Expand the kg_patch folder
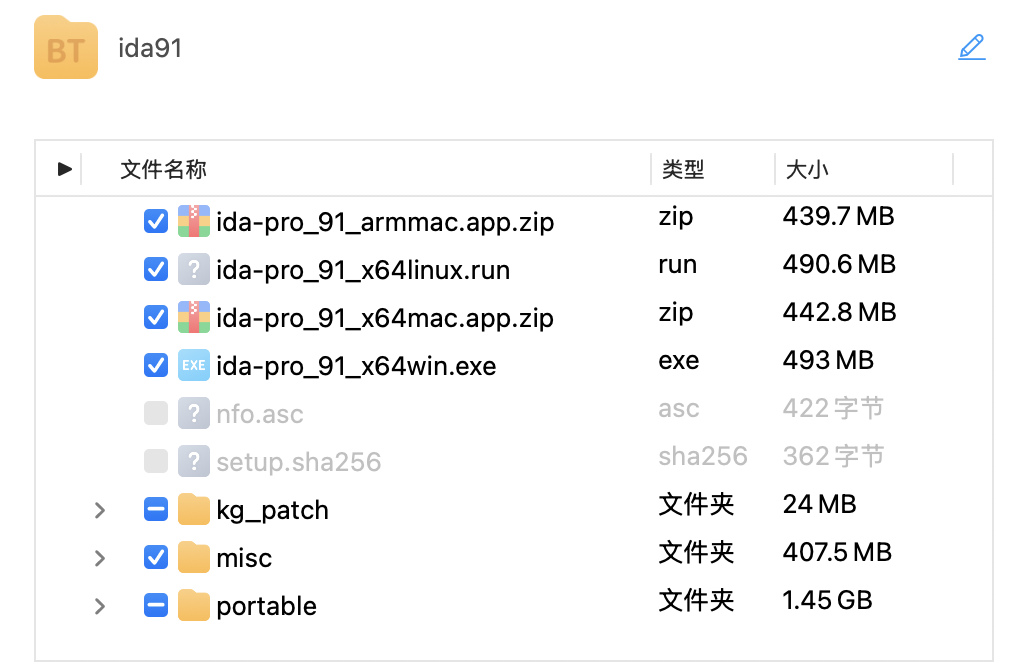Viewport: 1016px width, 664px height. coord(99,510)
